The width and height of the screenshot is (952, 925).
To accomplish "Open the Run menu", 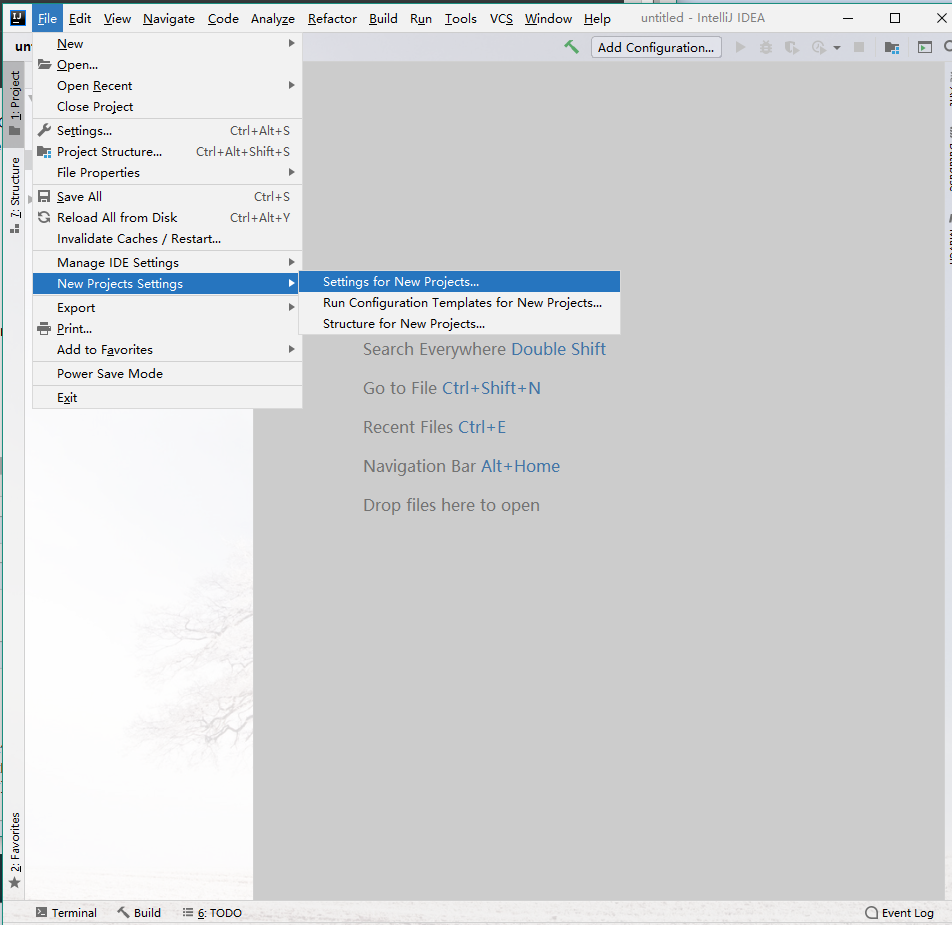I will [x=421, y=19].
